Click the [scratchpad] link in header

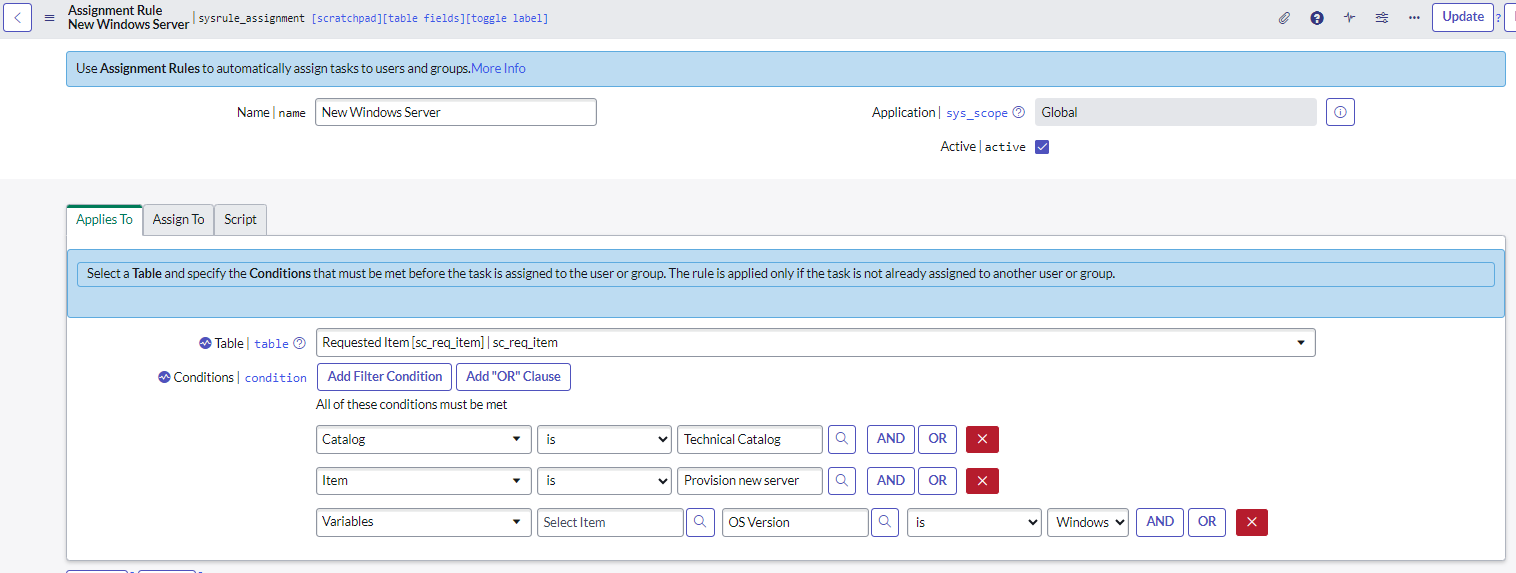coord(347,18)
